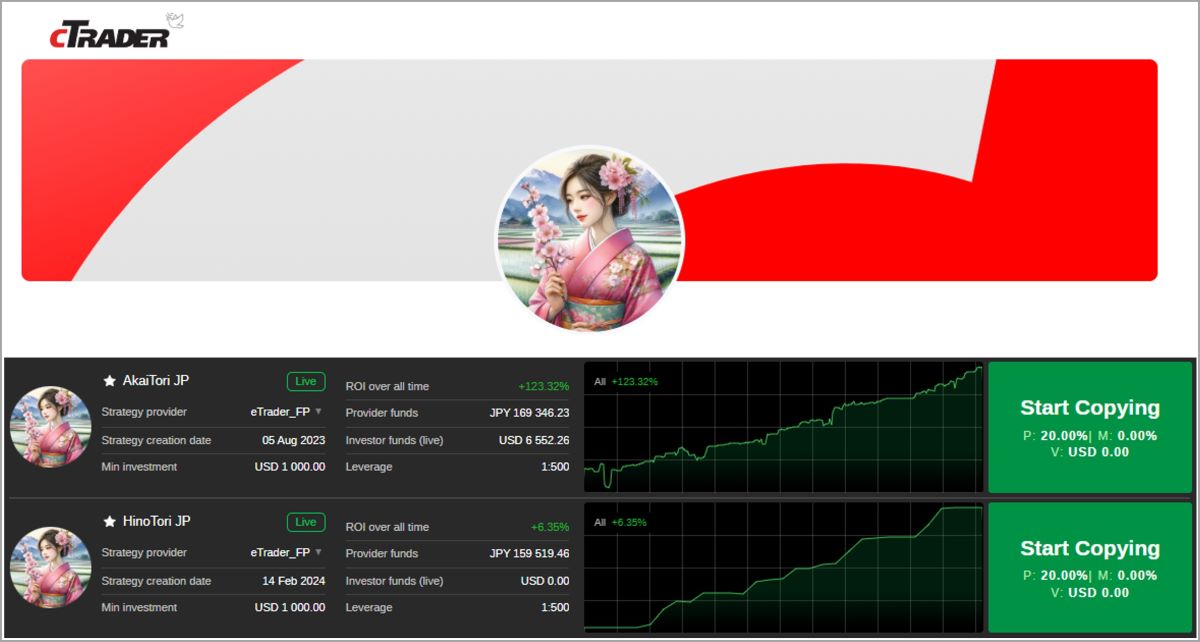Select the HinoTori JP strategy name

tap(158, 521)
